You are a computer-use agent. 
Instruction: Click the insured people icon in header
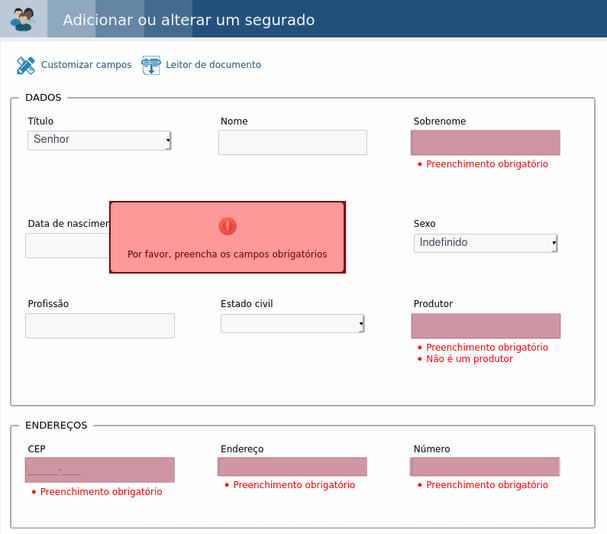click(x=23, y=19)
